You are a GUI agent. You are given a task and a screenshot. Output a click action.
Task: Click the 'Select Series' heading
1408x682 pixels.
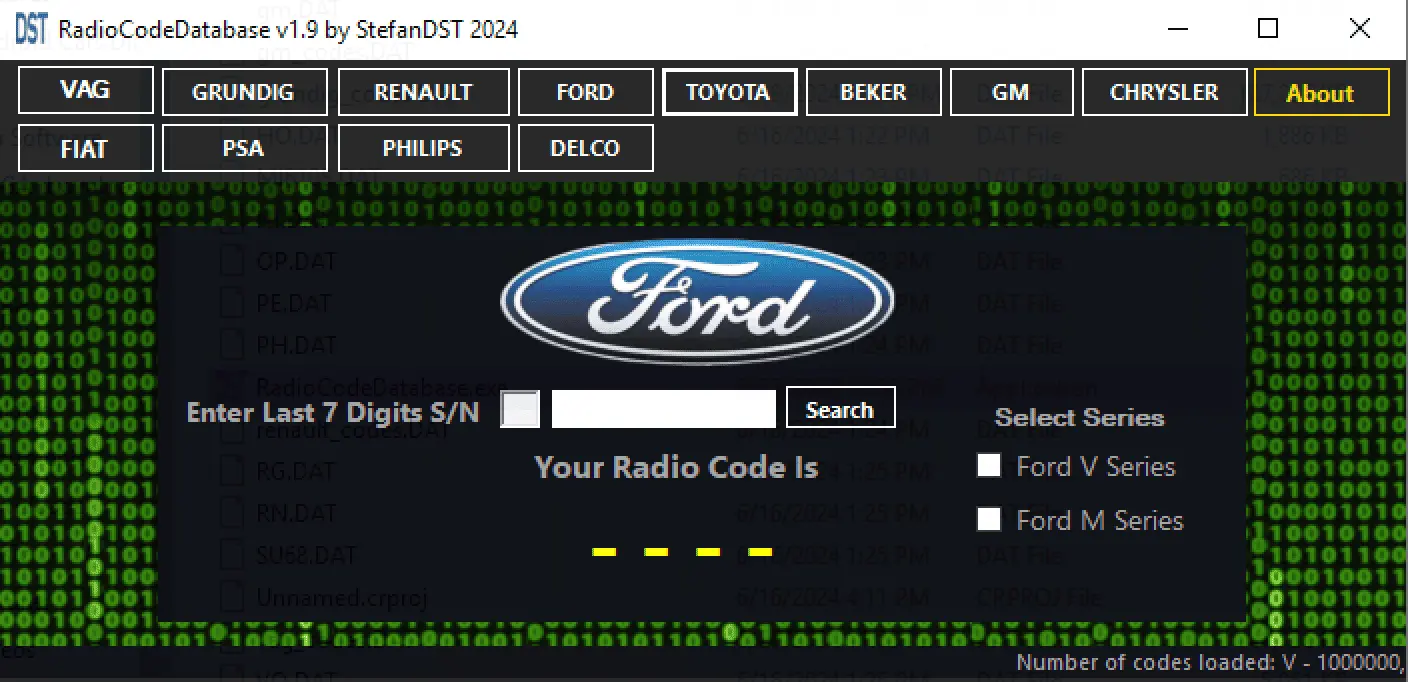[x=1080, y=417]
